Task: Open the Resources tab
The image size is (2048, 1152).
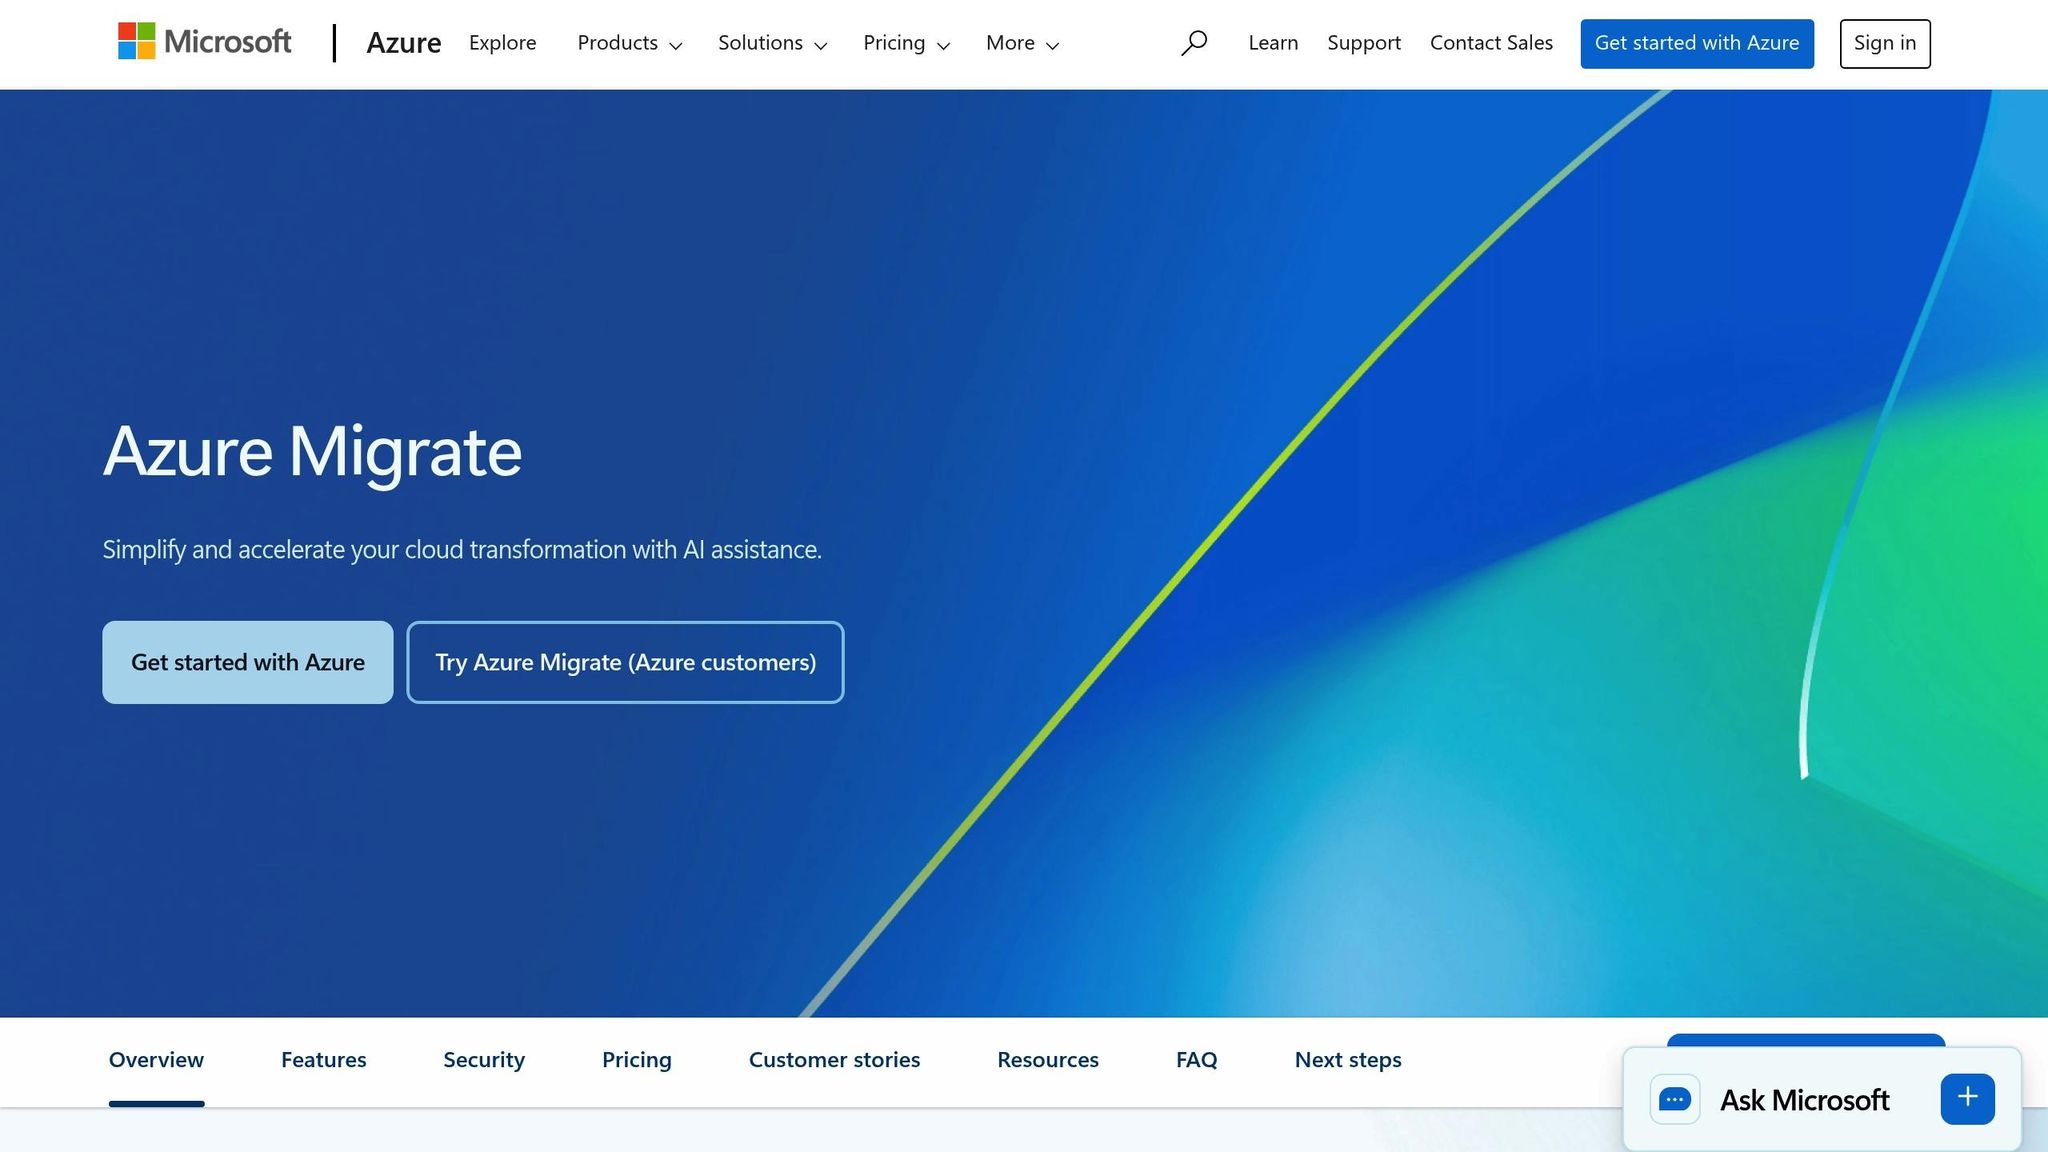Action: click(x=1048, y=1059)
